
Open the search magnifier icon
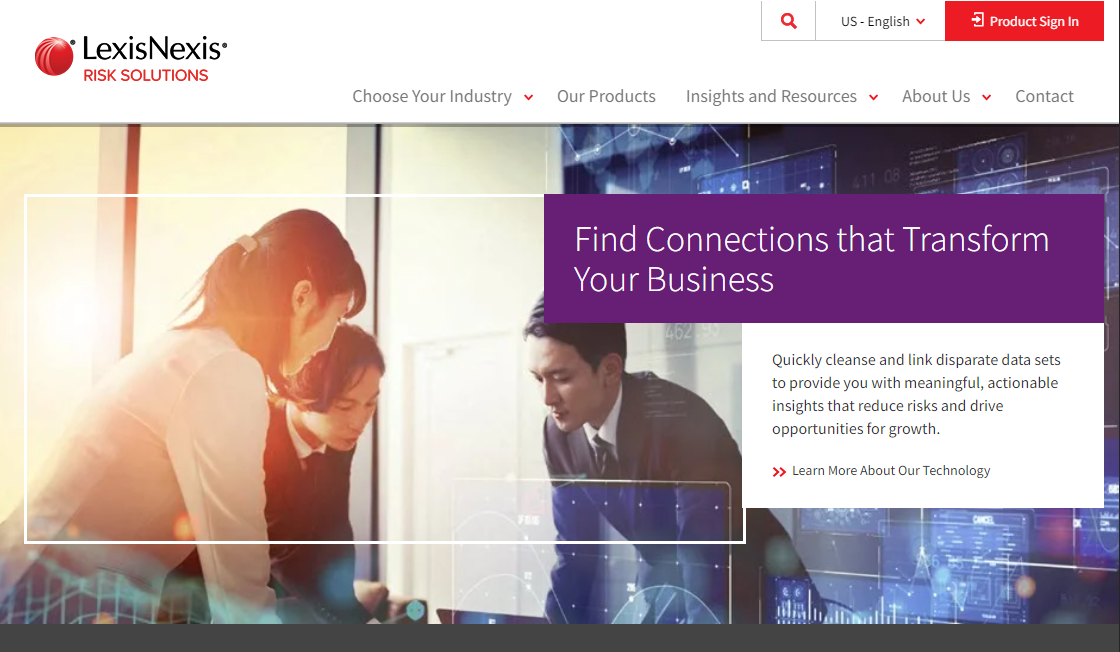[x=789, y=21]
